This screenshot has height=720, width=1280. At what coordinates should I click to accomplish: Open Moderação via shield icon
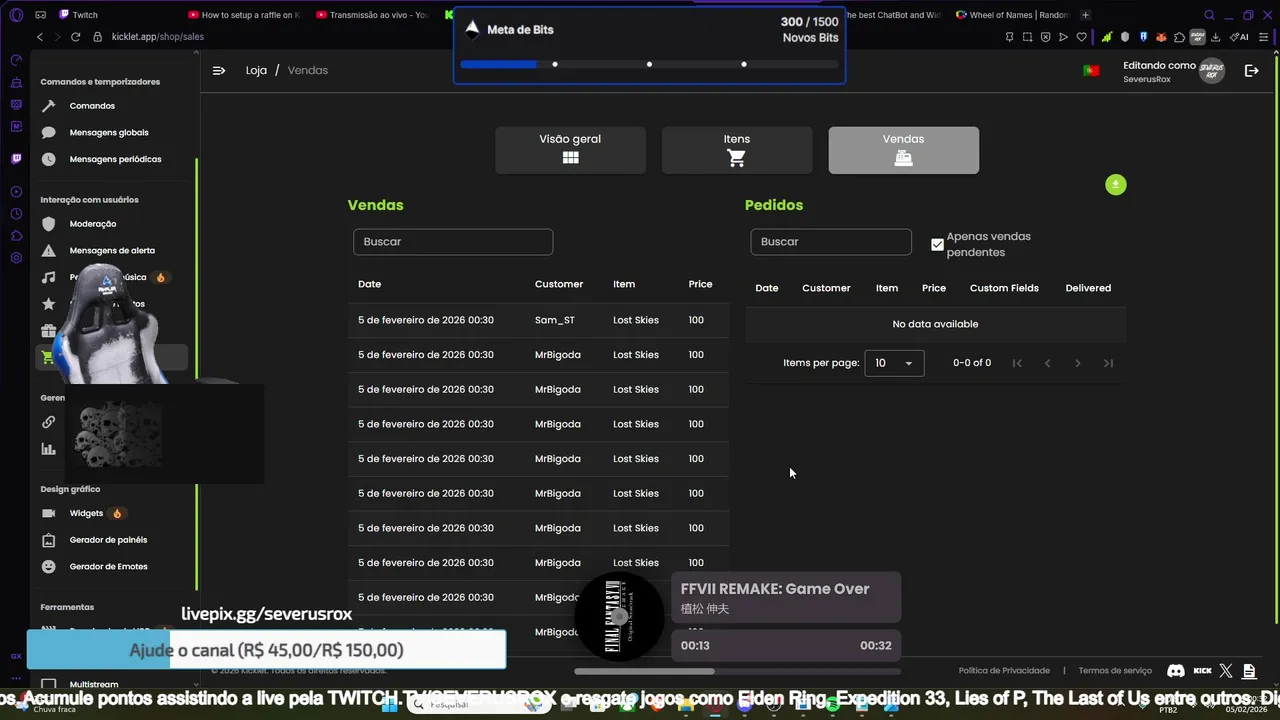pyautogui.click(x=48, y=224)
